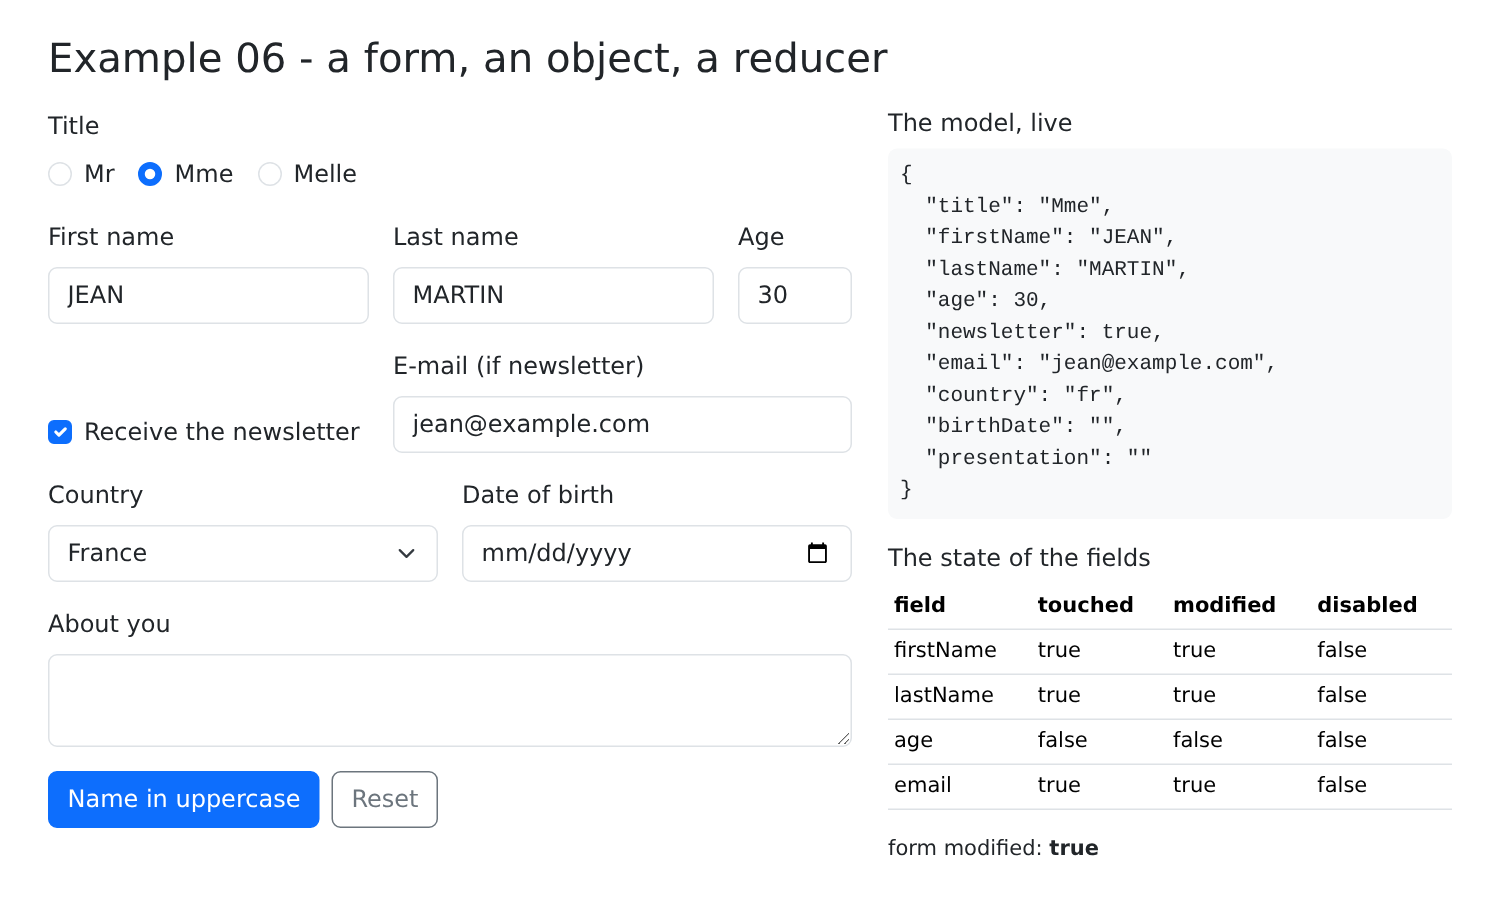Open the Country dropdown showing France
Screen dimensions: 1500x902
[x=243, y=553]
